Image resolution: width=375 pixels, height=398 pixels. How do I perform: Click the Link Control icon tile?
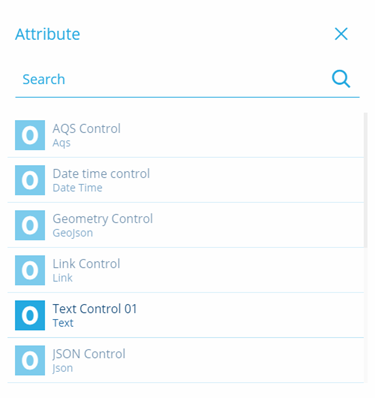(x=30, y=270)
